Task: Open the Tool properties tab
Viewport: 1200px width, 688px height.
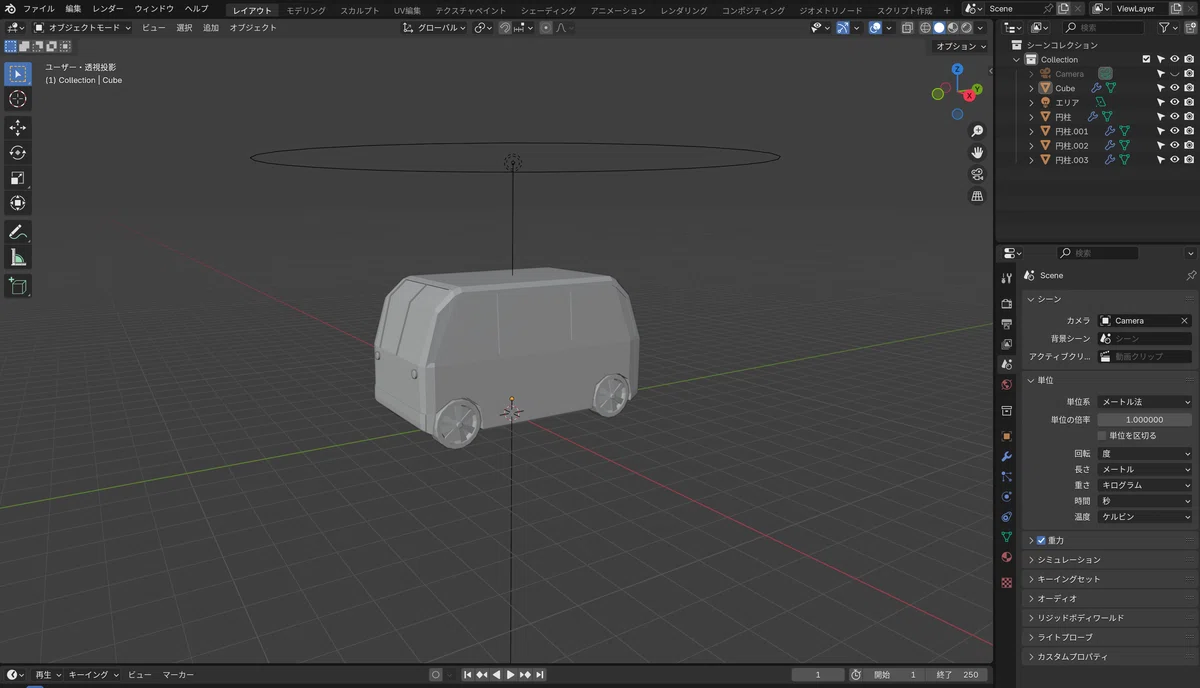Action: [1007, 278]
